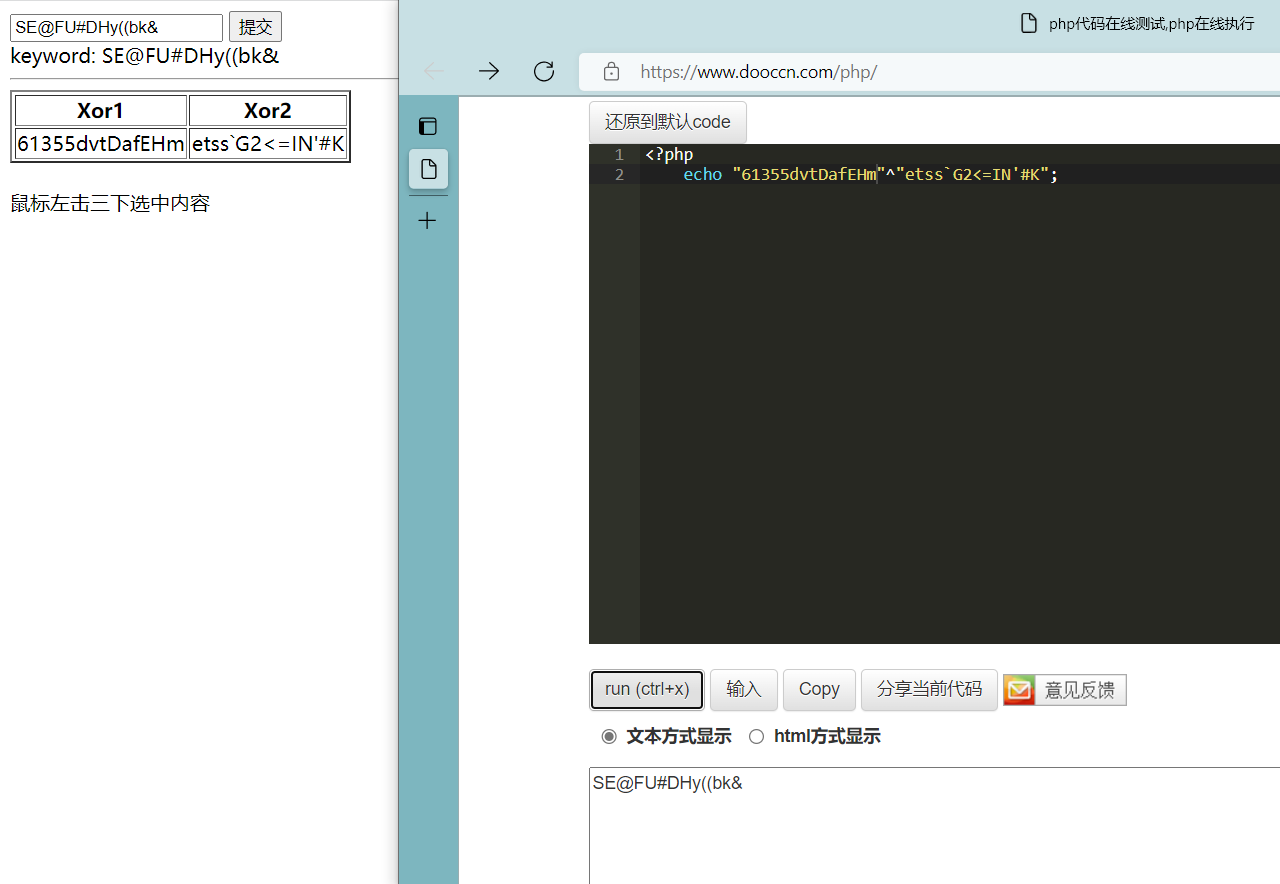
Task: Select the 文本方式显示 radio button
Action: pyautogui.click(x=609, y=736)
